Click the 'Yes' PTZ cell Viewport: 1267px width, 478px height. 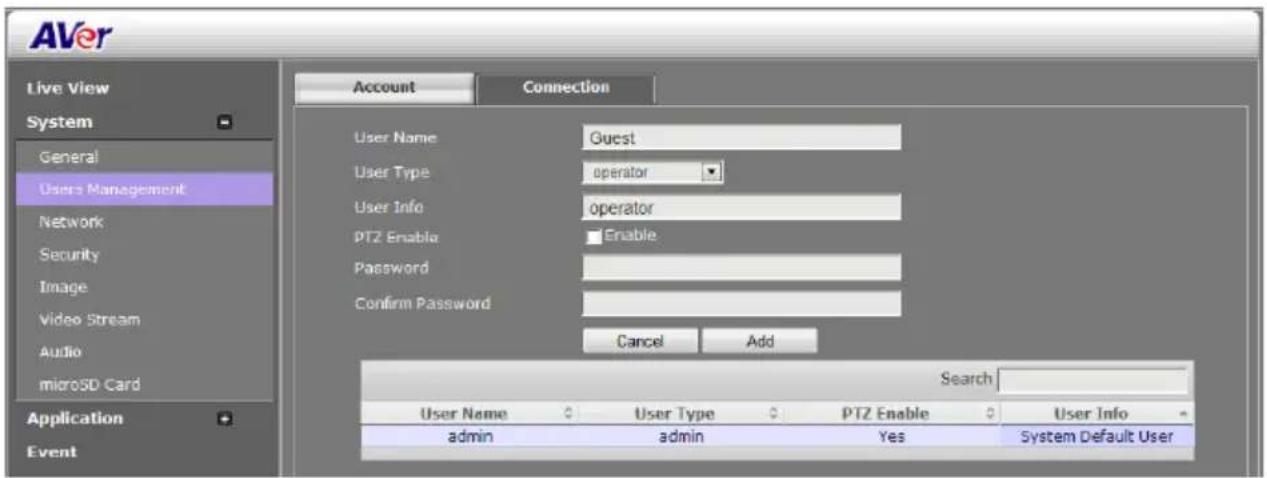coord(891,436)
